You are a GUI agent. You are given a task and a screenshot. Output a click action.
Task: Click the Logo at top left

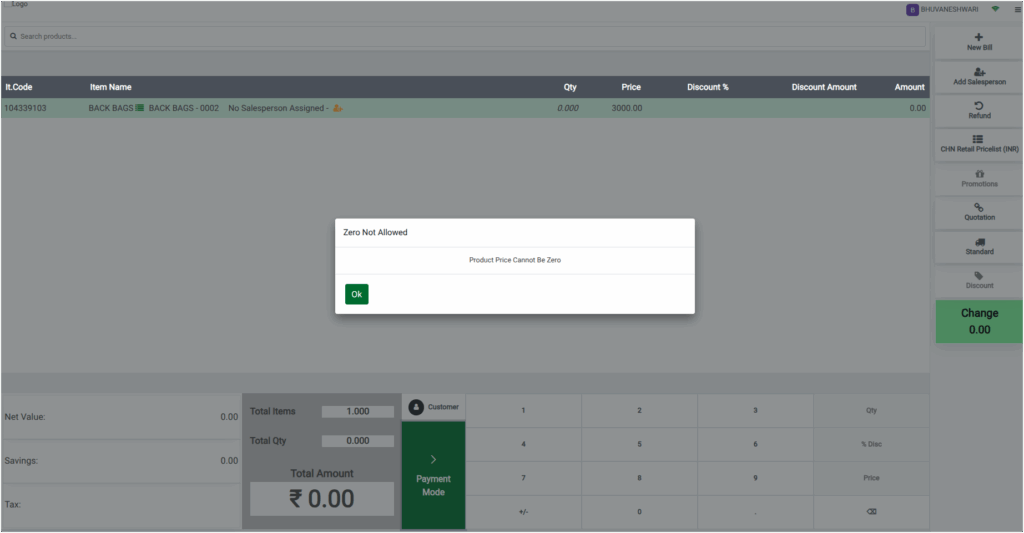pos(20,4)
